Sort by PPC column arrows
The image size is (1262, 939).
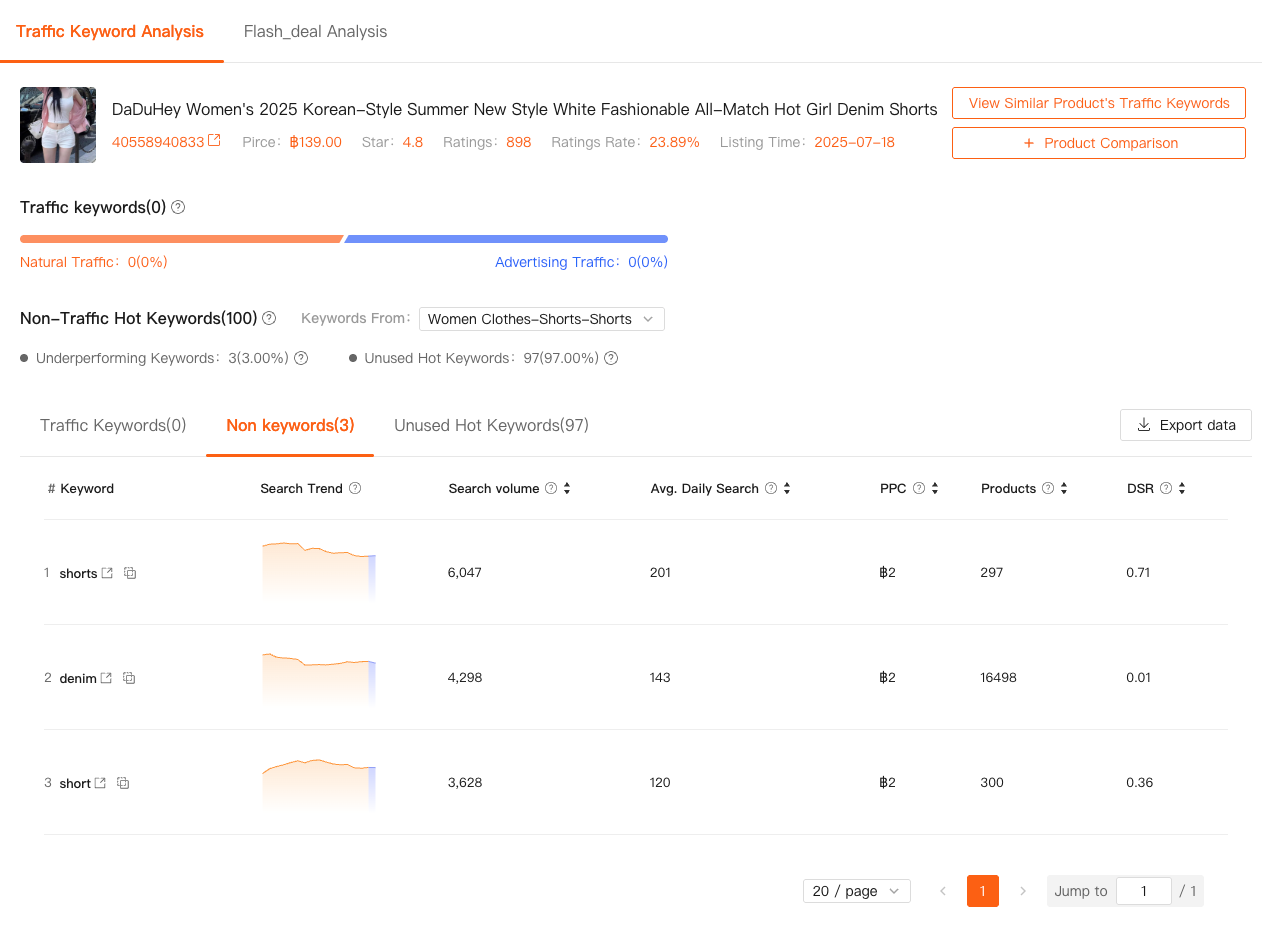click(x=935, y=488)
